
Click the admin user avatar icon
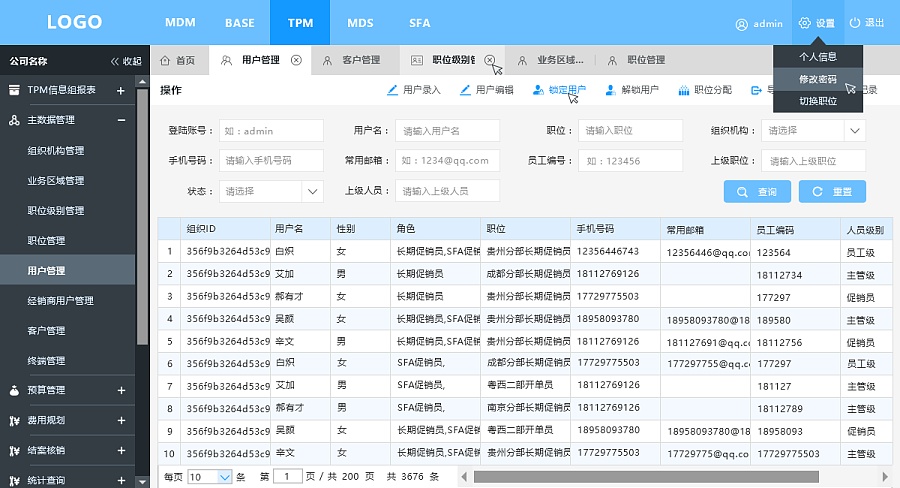(742, 24)
